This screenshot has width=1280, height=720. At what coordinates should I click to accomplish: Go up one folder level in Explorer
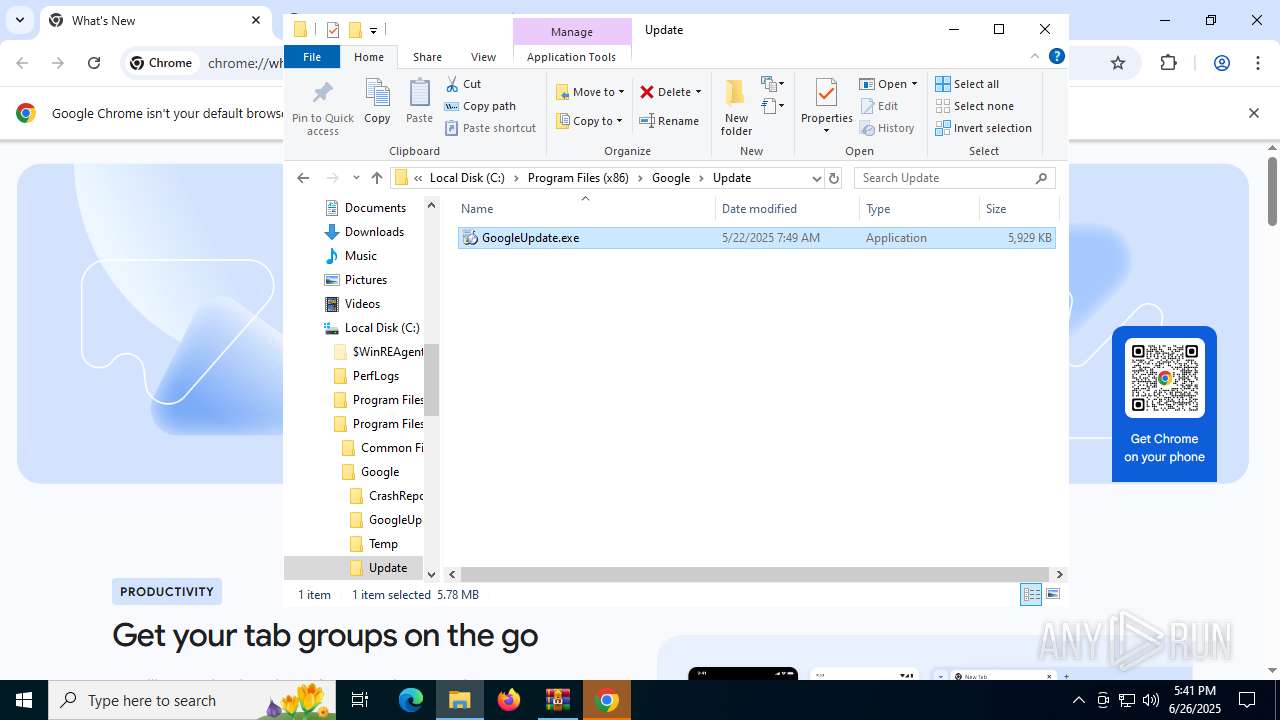click(x=377, y=178)
